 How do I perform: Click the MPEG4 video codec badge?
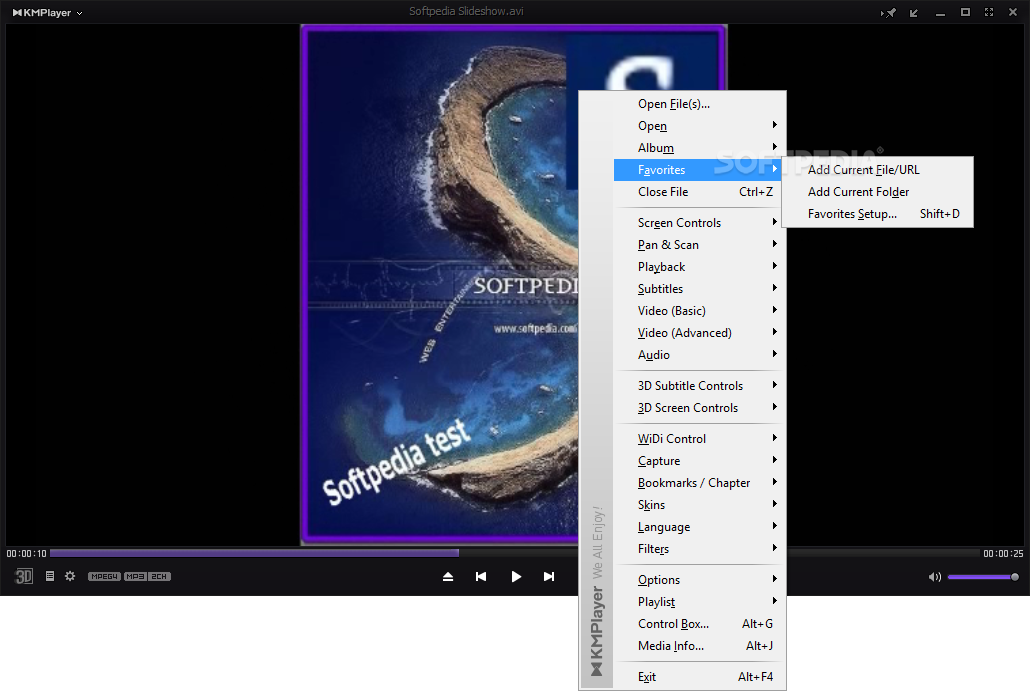pos(104,576)
